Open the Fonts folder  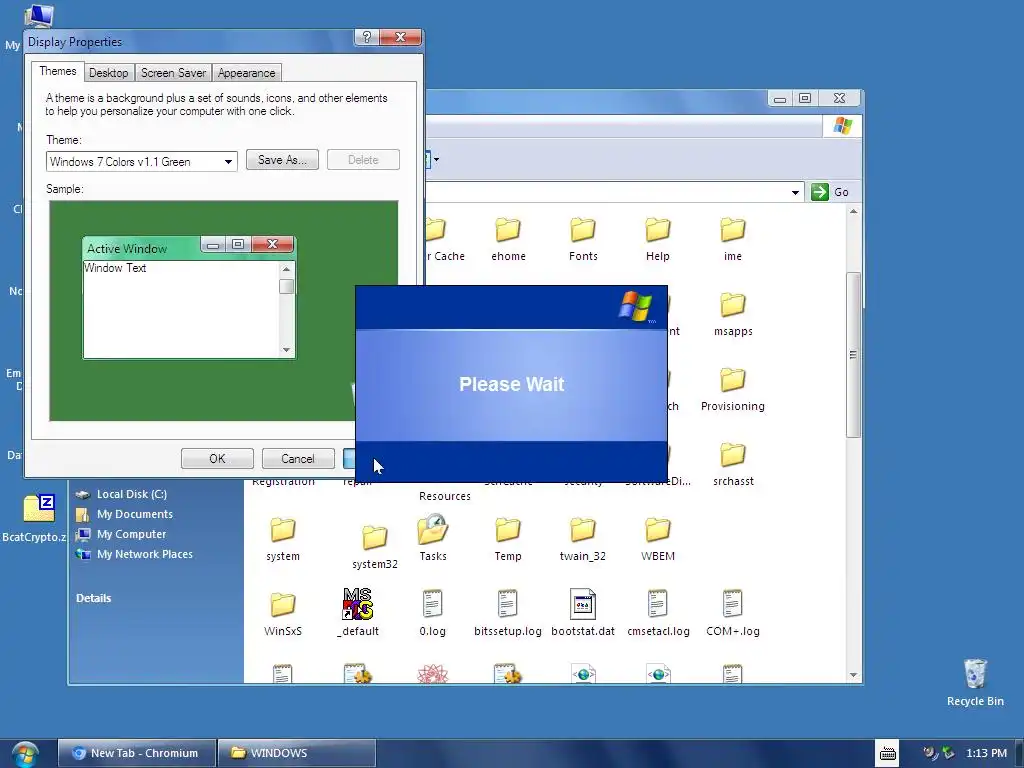tap(583, 239)
